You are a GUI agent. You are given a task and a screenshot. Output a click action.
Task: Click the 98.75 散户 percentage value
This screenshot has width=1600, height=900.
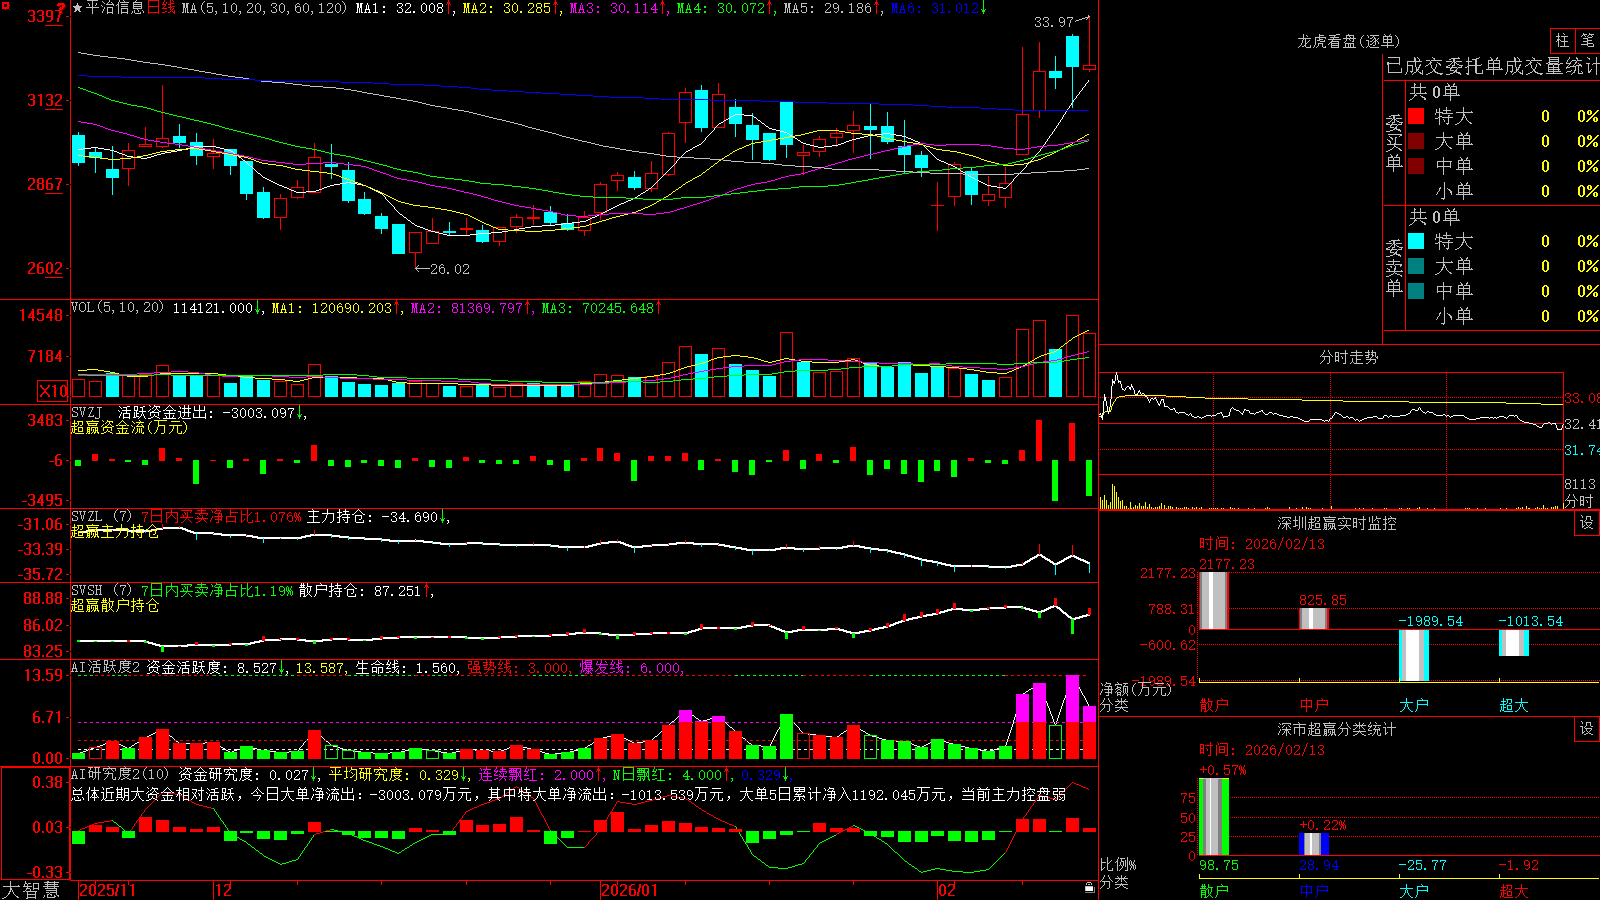tap(1219, 865)
